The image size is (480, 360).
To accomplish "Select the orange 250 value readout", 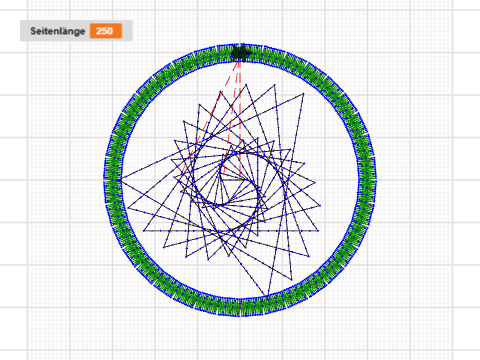I will click(106, 31).
